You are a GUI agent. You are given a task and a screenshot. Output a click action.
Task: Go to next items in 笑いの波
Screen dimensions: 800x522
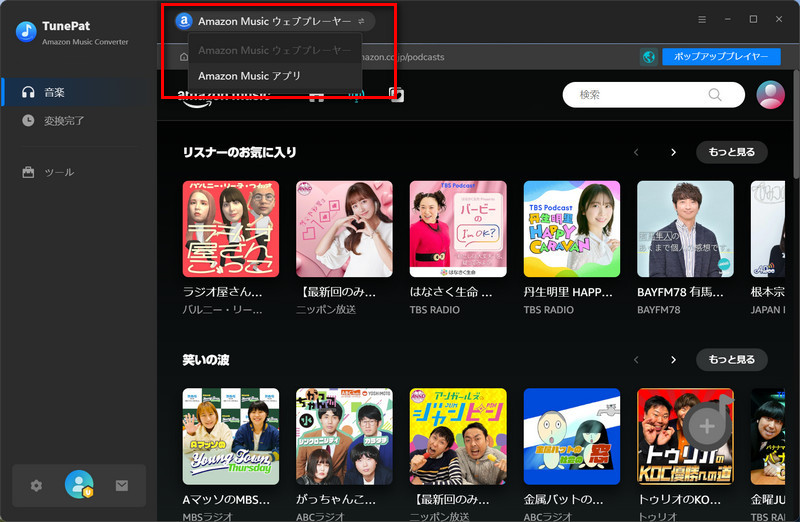pos(673,360)
